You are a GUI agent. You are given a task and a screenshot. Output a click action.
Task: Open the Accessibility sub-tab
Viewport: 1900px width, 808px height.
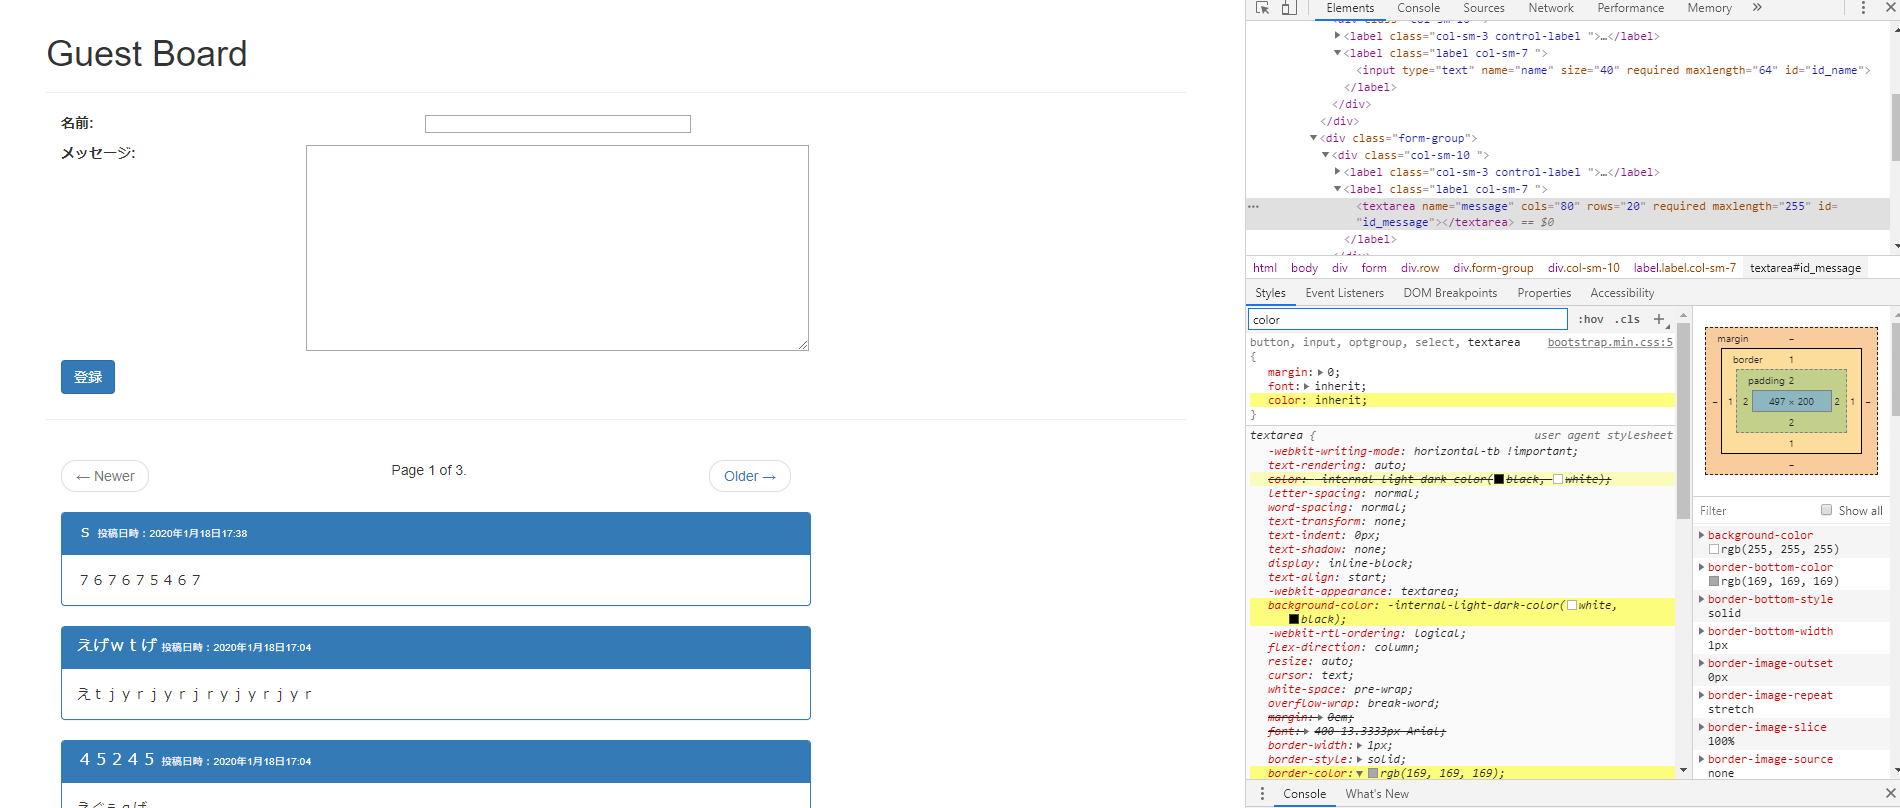click(1622, 293)
